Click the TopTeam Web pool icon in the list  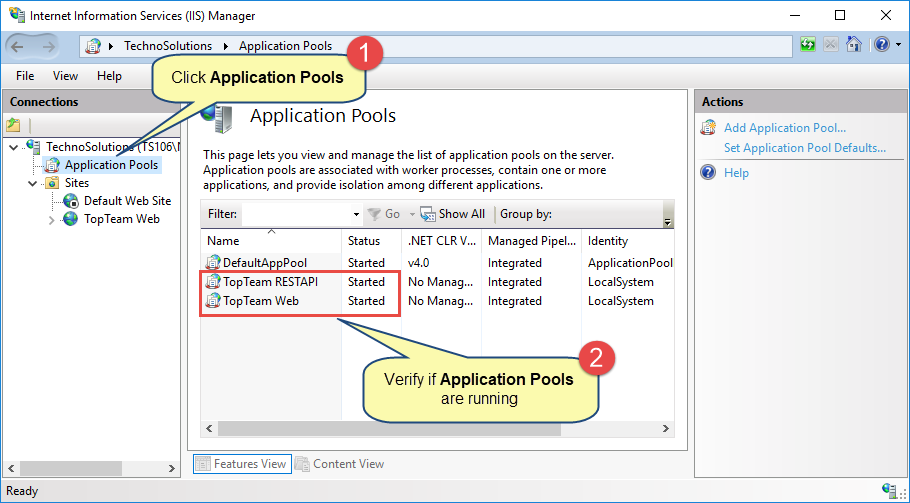coord(213,301)
